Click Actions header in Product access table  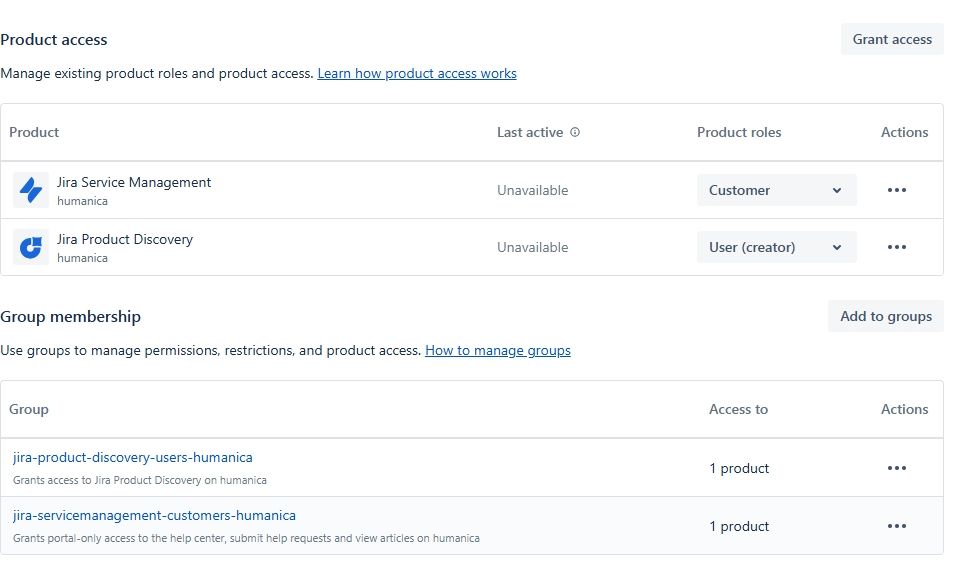tap(904, 132)
